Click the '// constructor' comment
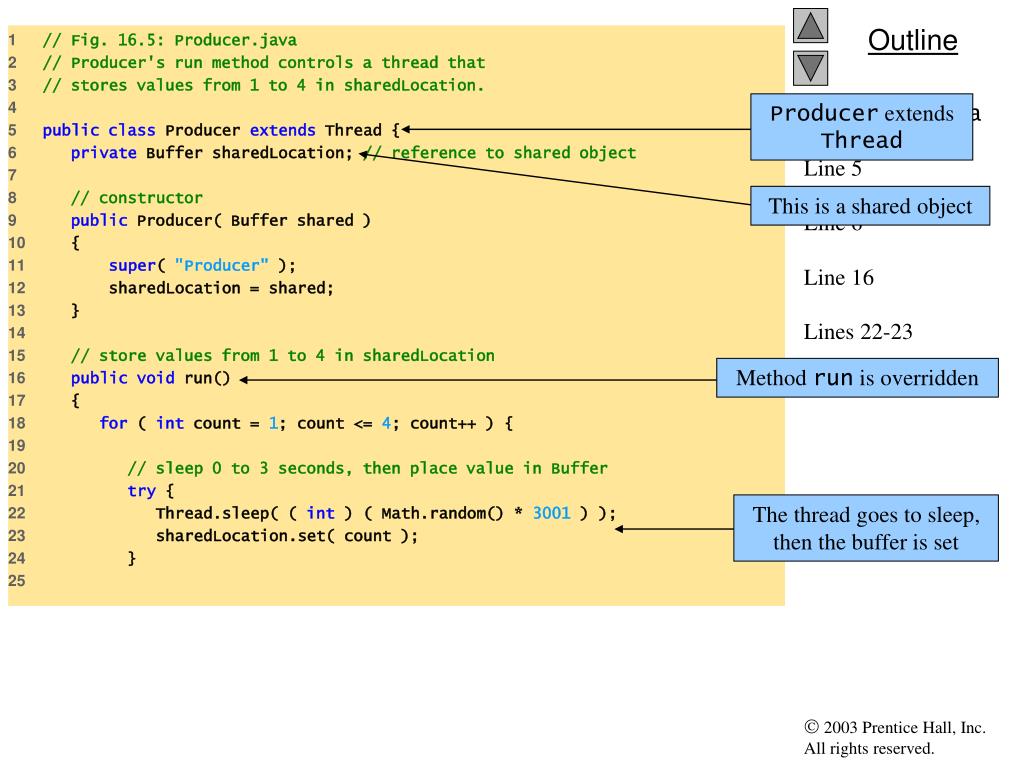The width and height of the screenshot is (1024, 768). tap(136, 198)
